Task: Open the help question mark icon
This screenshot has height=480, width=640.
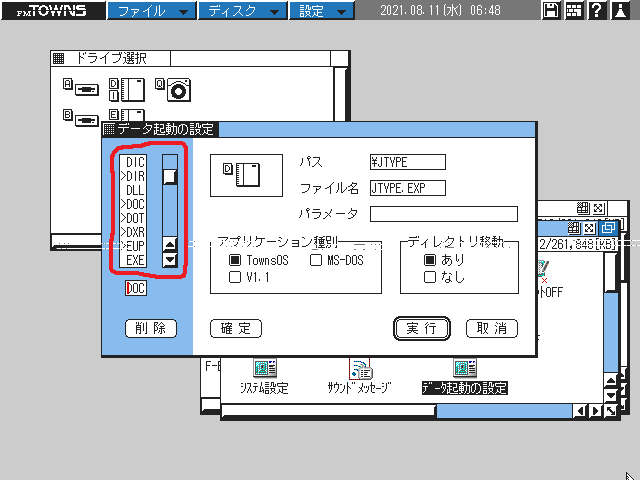Action: pyautogui.click(x=597, y=10)
